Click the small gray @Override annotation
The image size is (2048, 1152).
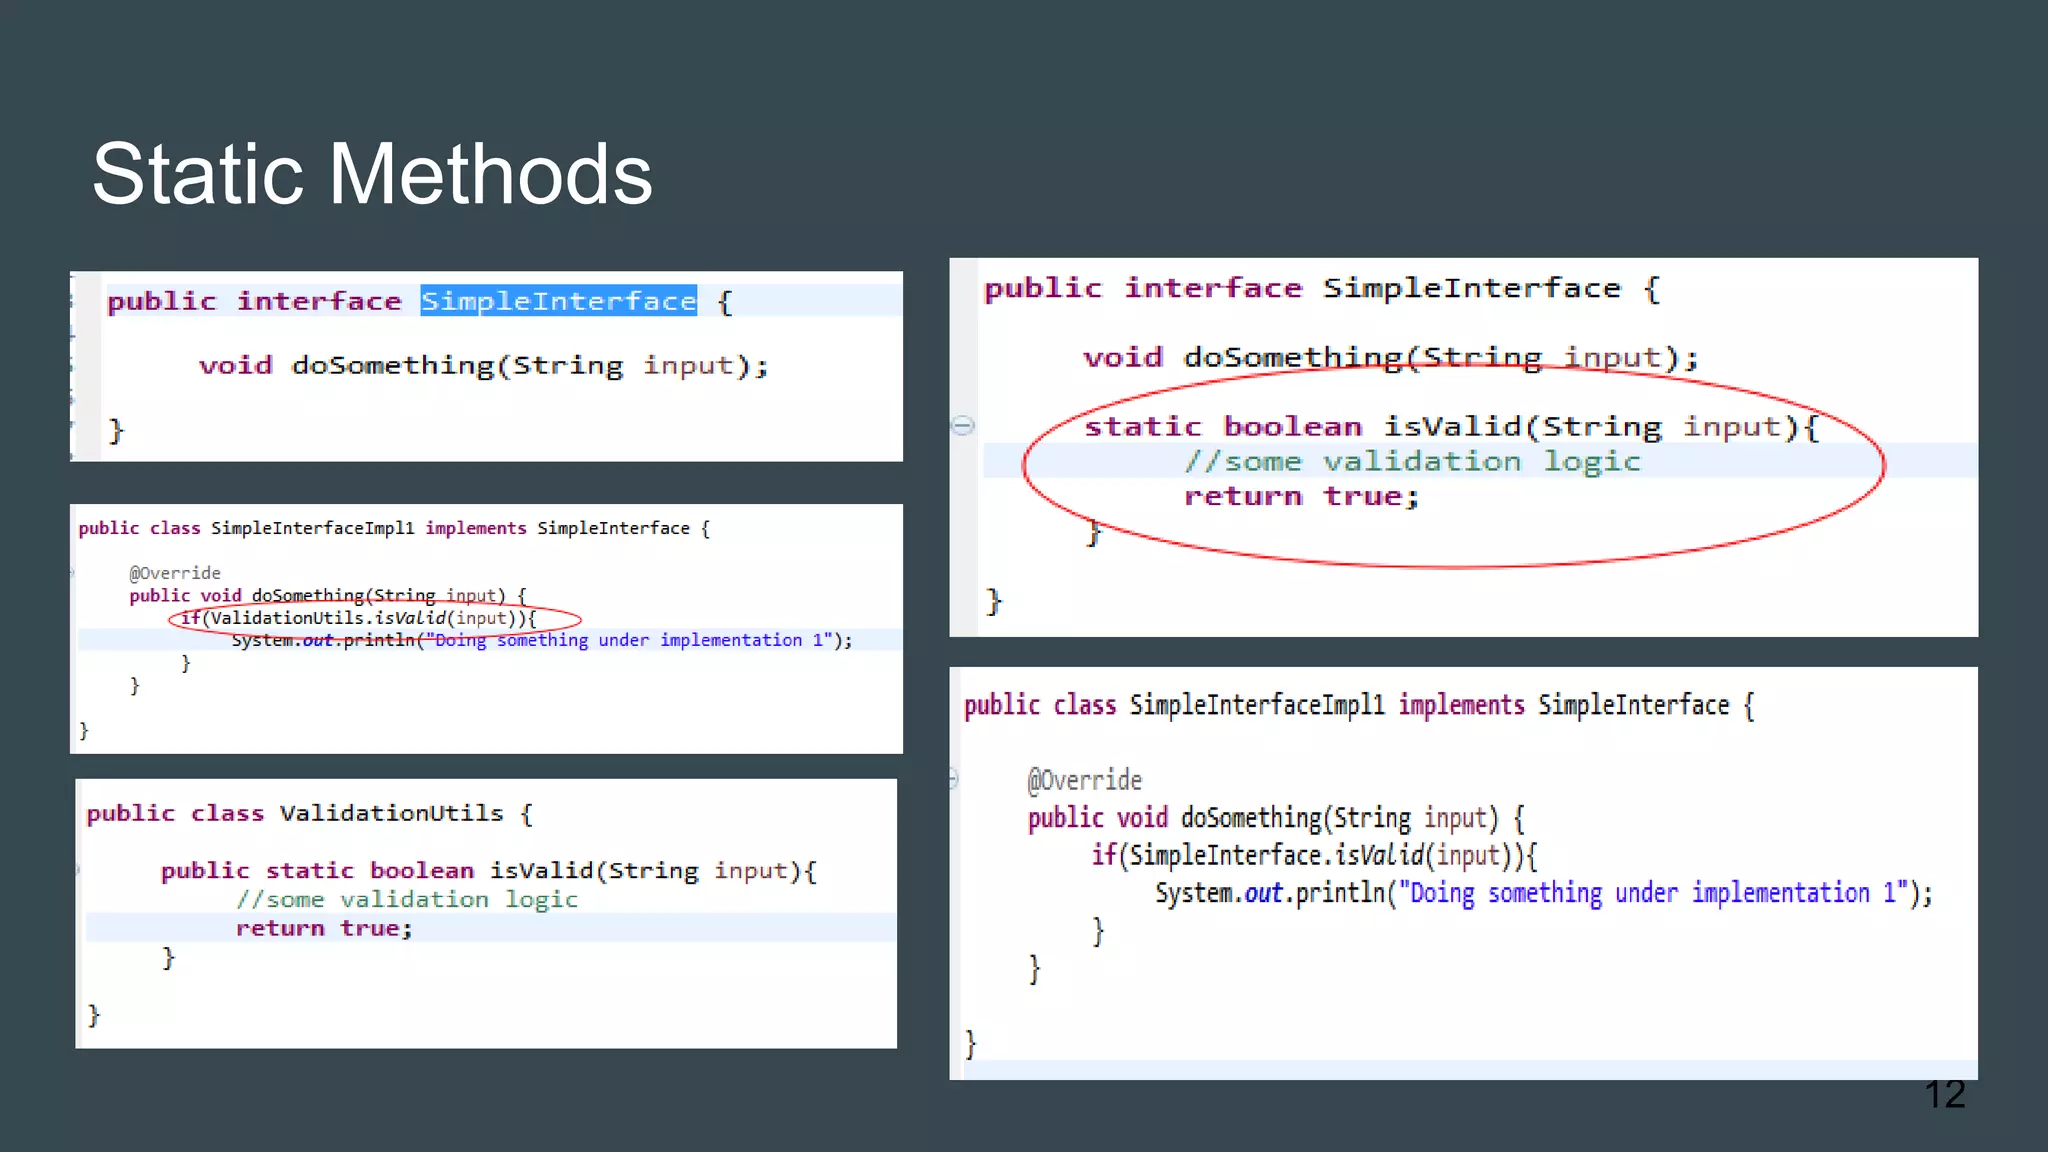click(x=174, y=573)
